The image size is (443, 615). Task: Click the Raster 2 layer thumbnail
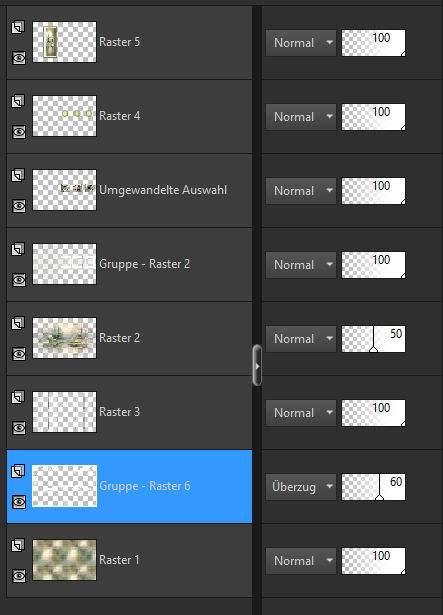(x=64, y=338)
